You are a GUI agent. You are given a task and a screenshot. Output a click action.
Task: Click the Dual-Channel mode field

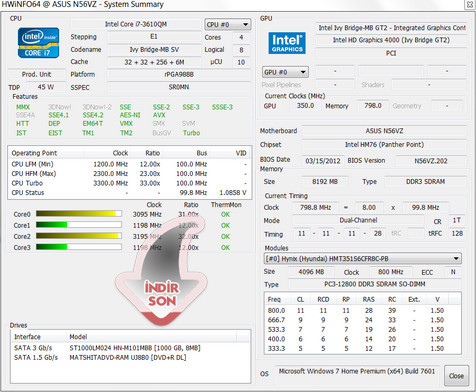358,220
